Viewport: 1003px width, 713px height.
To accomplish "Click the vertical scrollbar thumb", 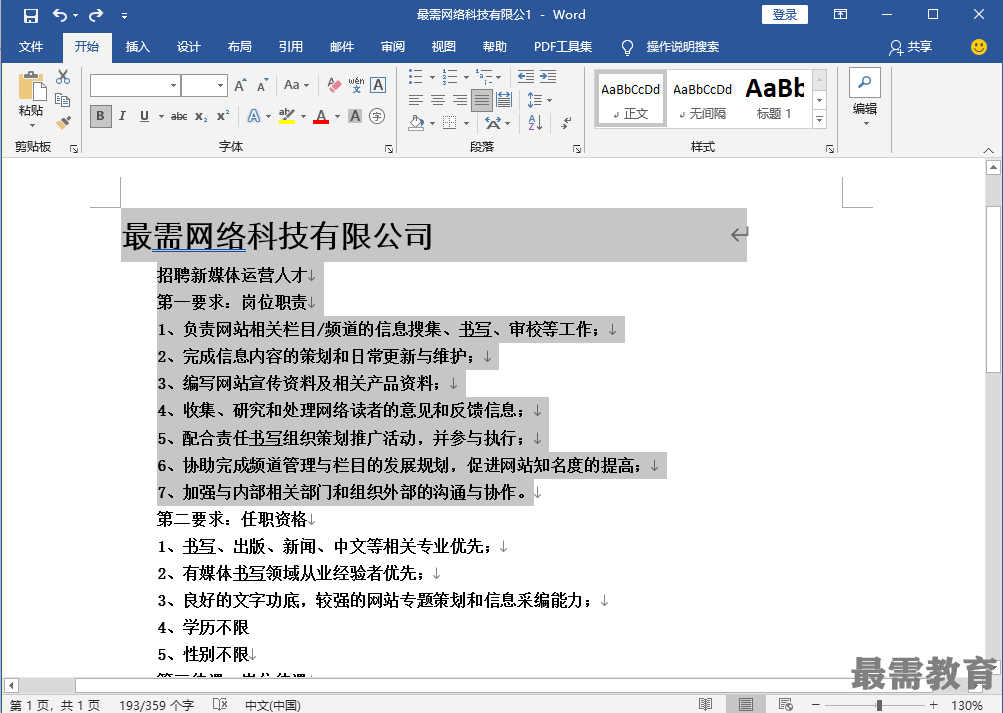I will click(993, 289).
